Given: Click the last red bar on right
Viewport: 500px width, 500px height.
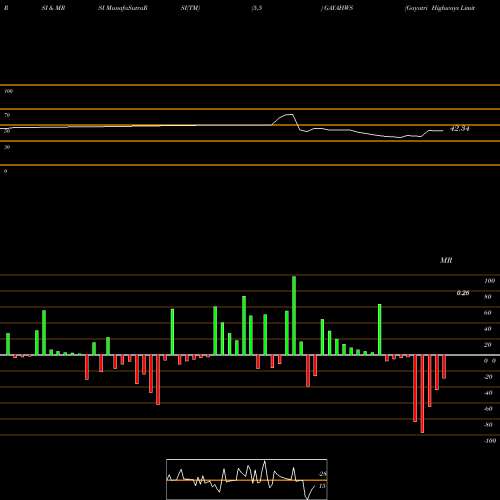Looking at the screenshot, I should tap(444, 367).
